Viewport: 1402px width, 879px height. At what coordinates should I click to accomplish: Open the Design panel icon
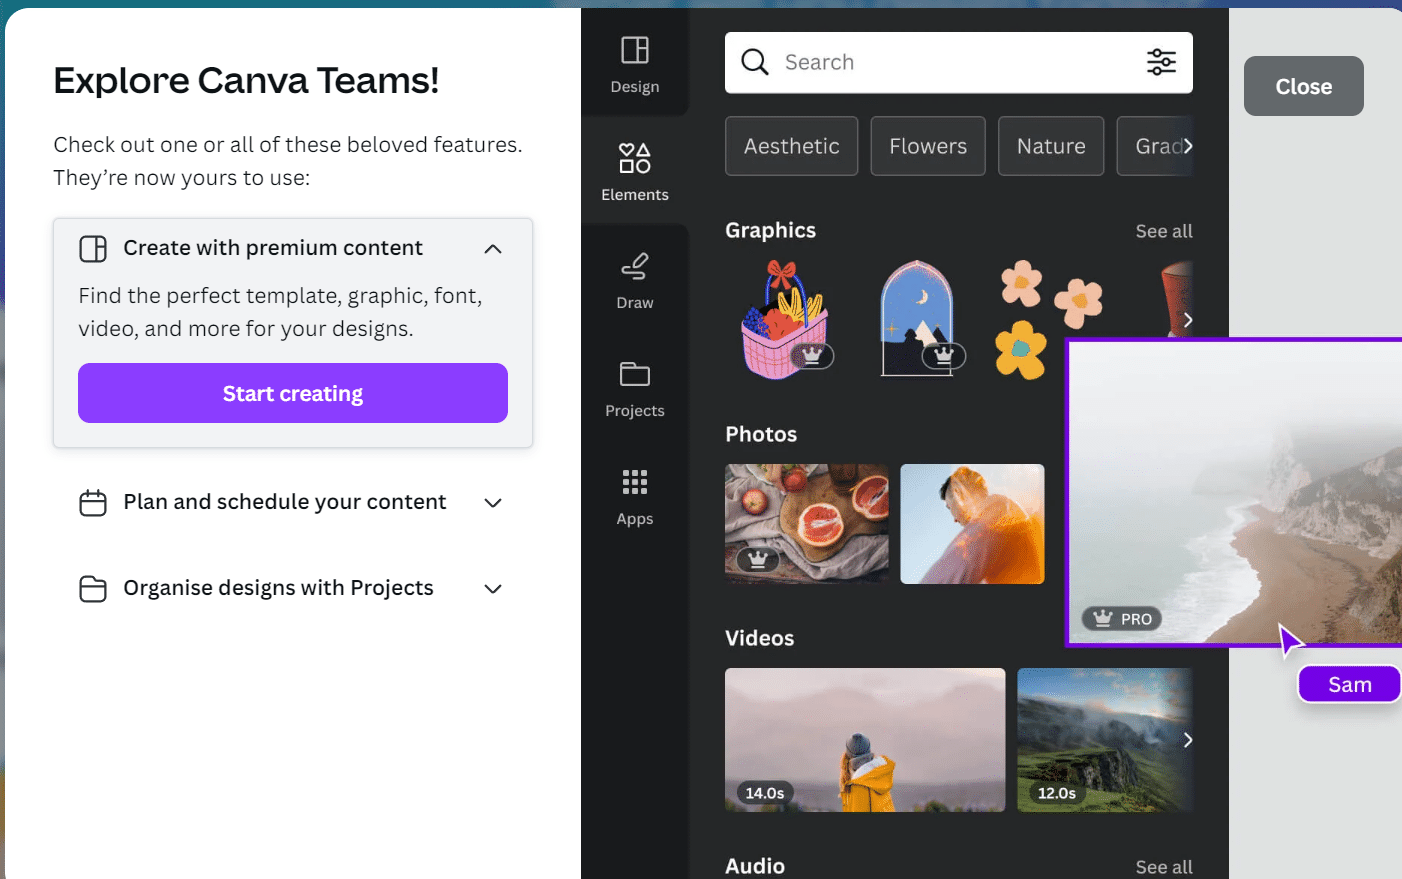(635, 50)
